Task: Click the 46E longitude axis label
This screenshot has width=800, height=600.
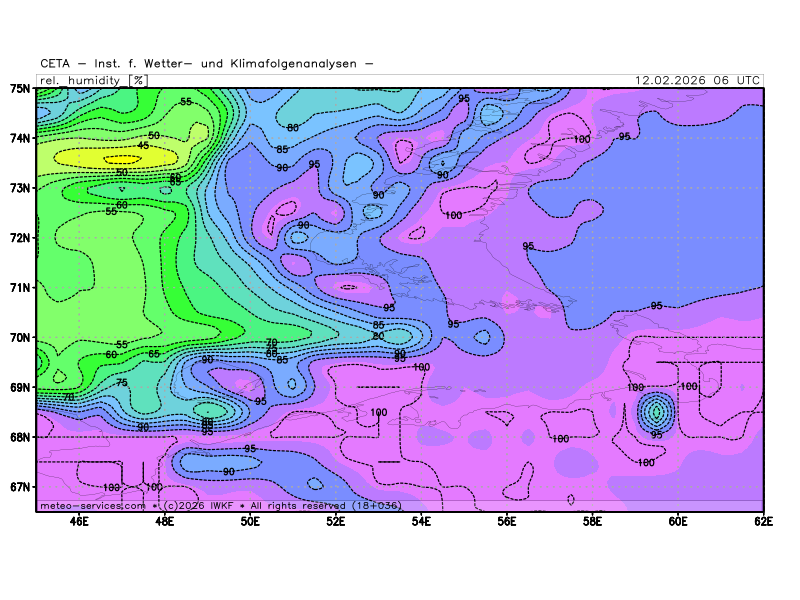Action: pyautogui.click(x=79, y=521)
